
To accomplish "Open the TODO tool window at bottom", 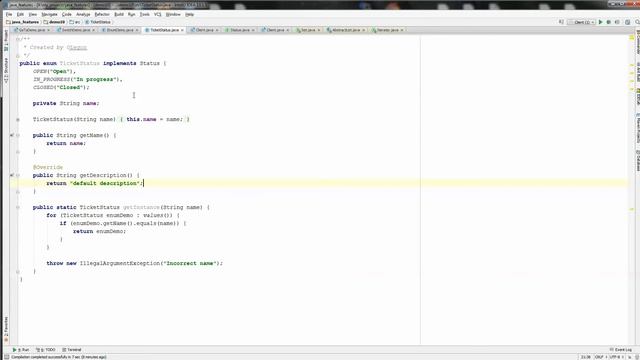I will click(x=46, y=350).
